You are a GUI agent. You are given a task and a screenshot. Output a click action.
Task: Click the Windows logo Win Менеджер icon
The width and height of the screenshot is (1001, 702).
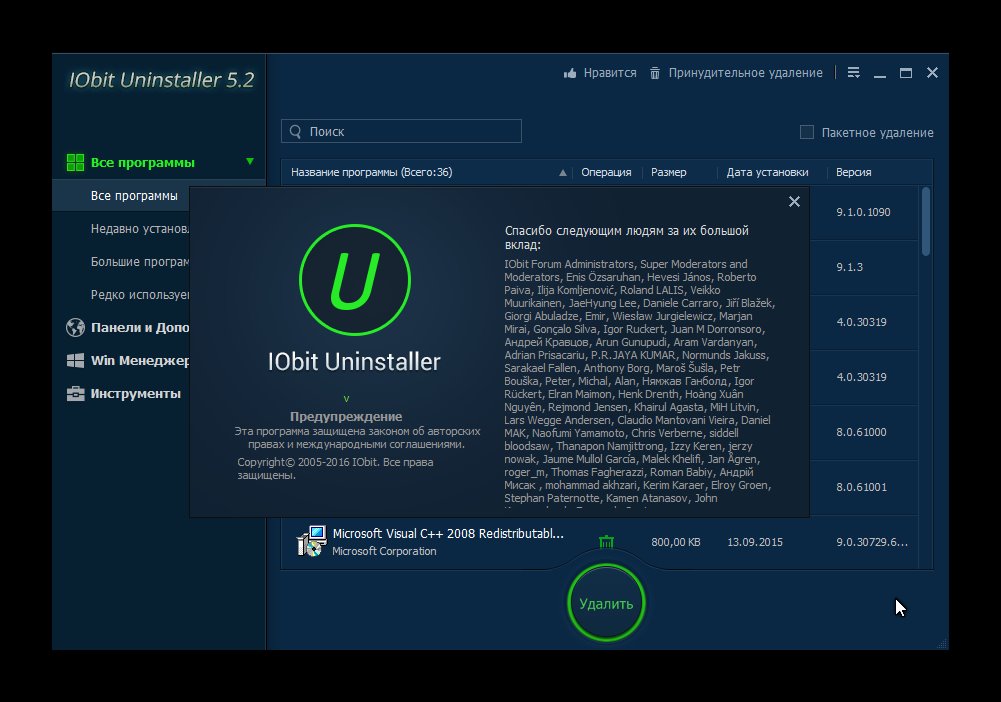point(75,361)
